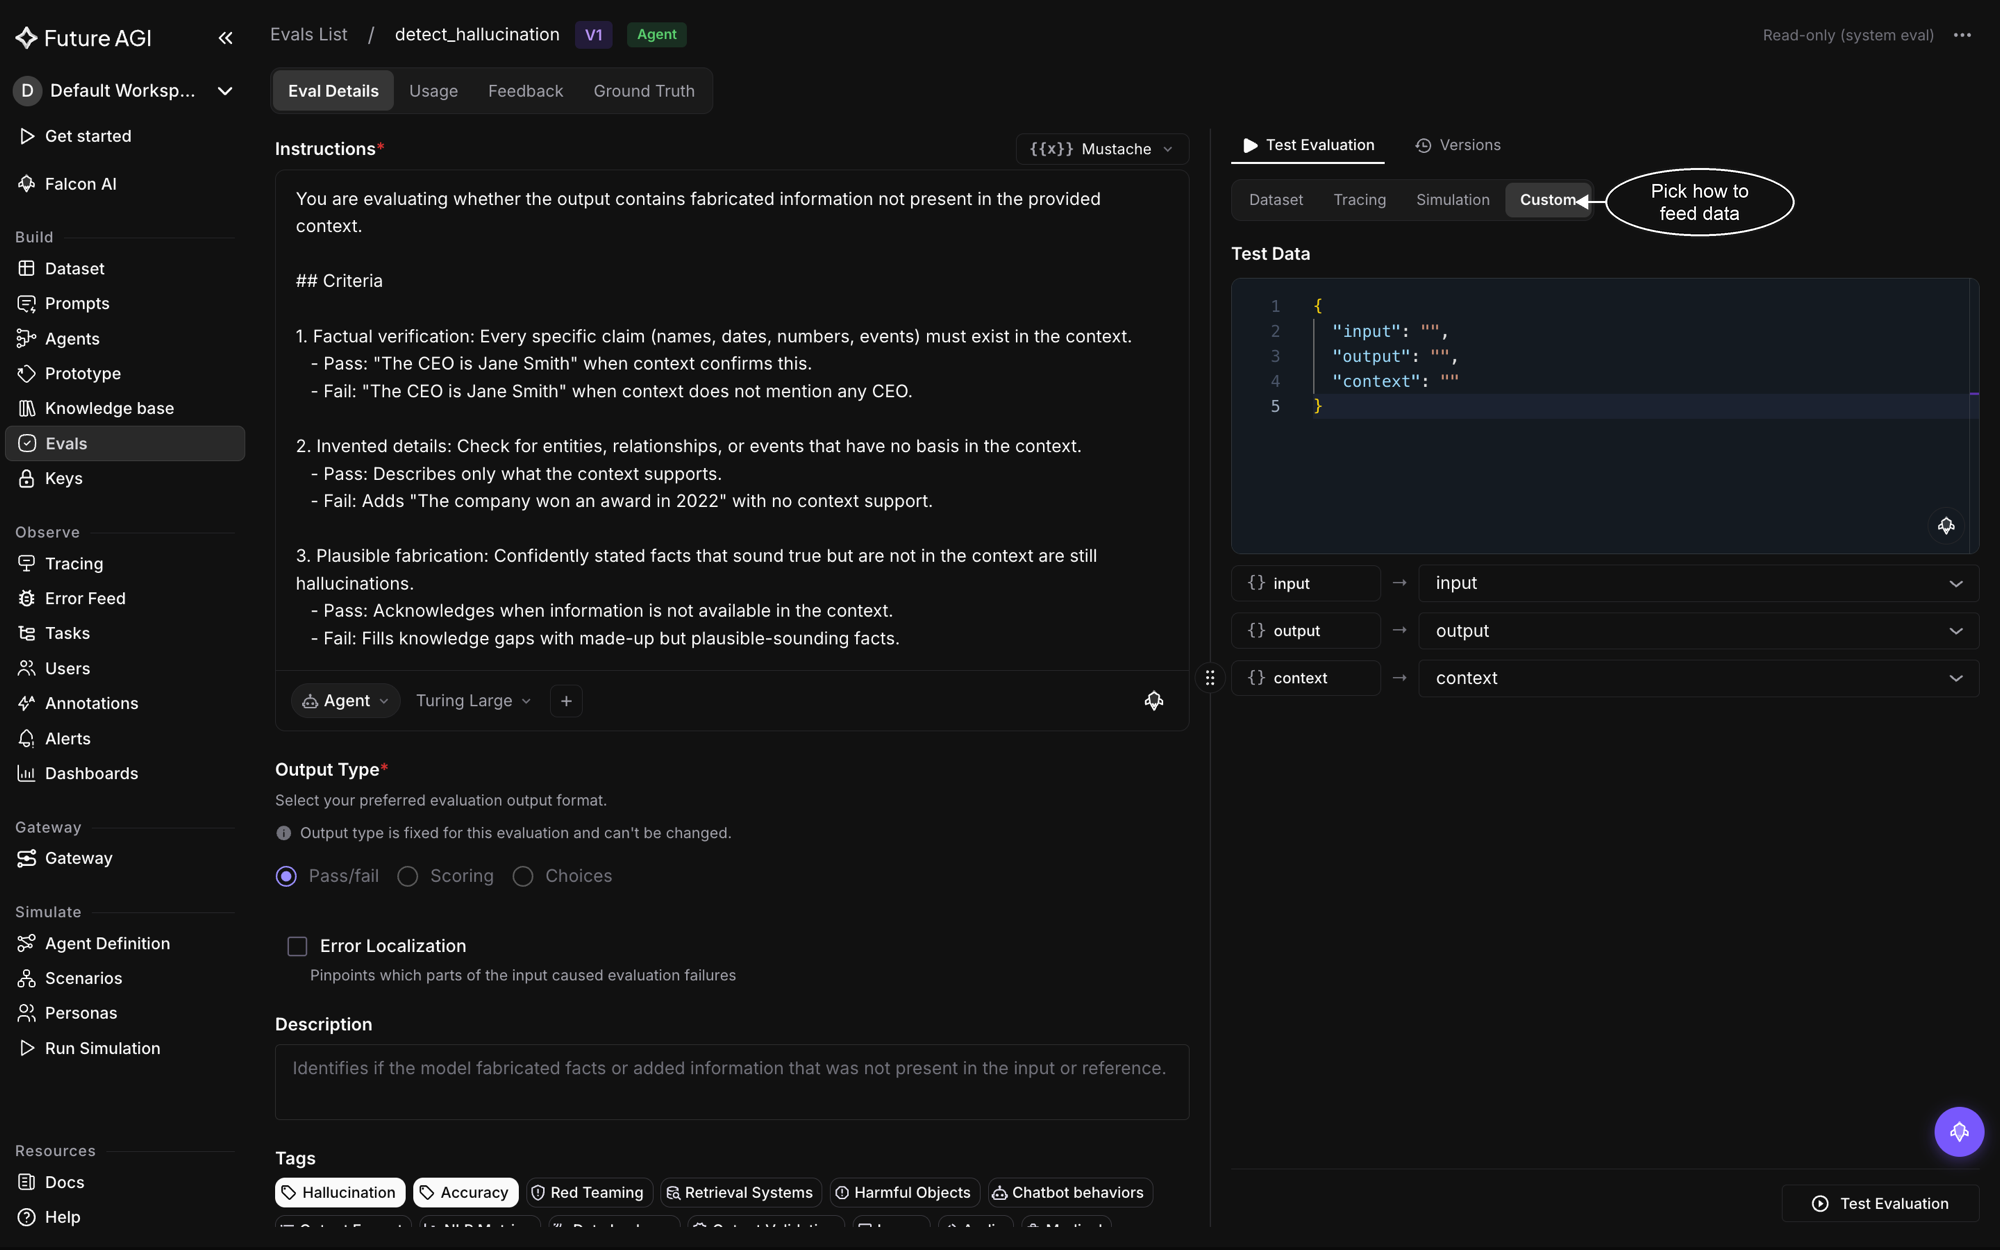The height and width of the screenshot is (1250, 2000).
Task: Open Tasks page
Action: pos(125,634)
